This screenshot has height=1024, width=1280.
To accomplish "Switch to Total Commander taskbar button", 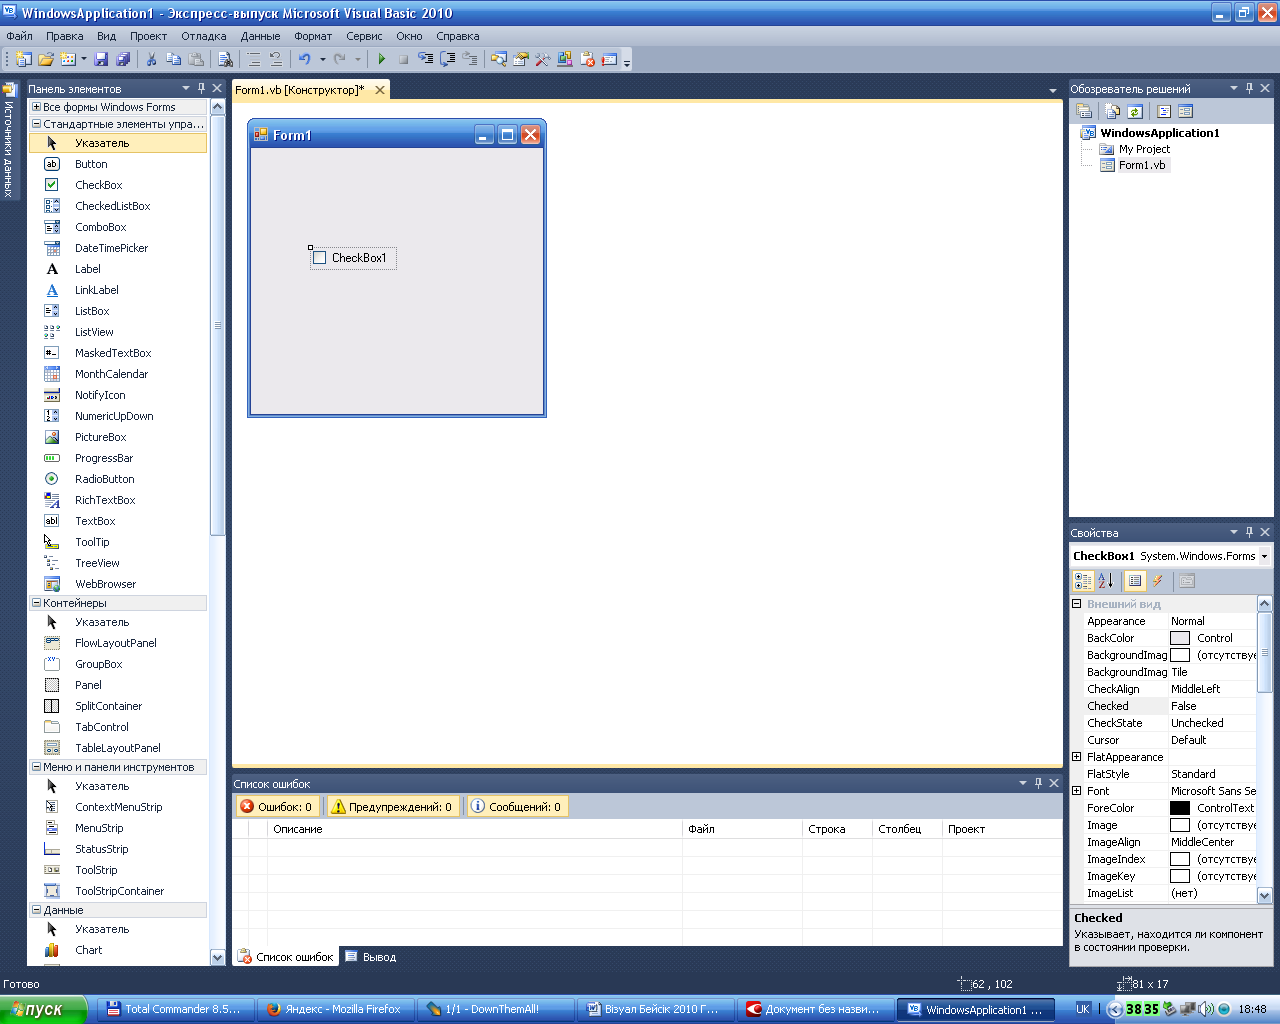I will (x=176, y=1009).
